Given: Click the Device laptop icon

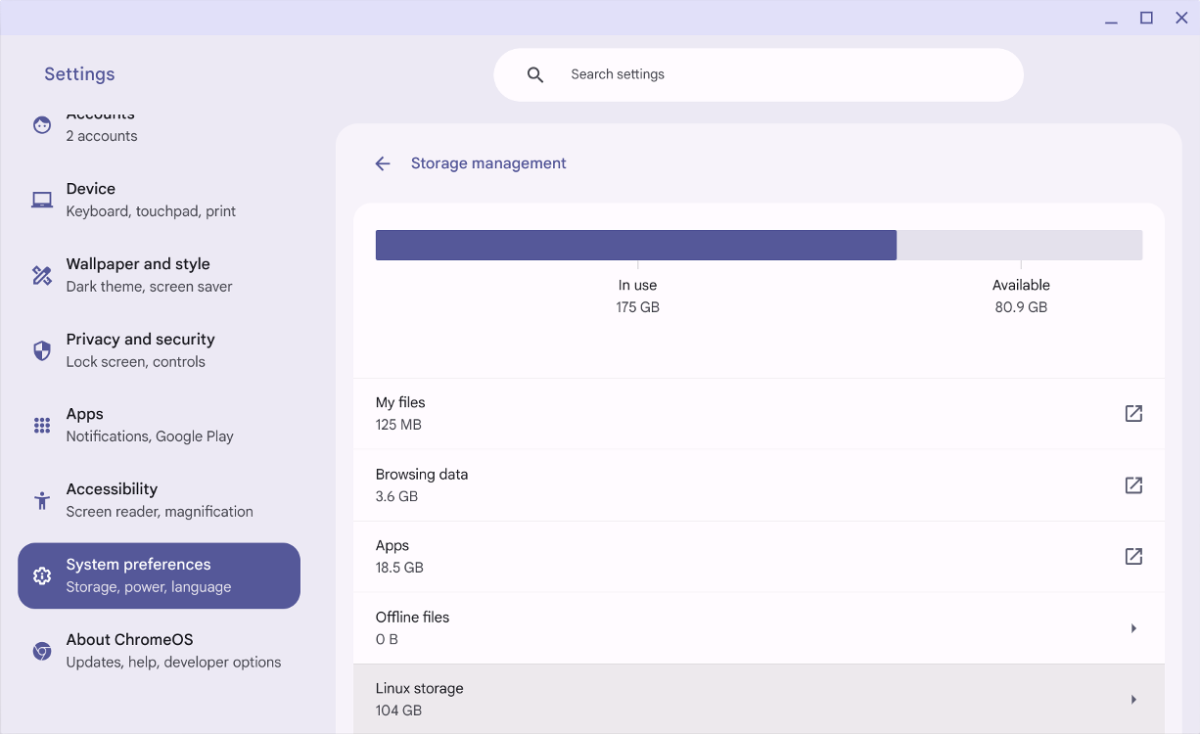Looking at the screenshot, I should 42,200.
